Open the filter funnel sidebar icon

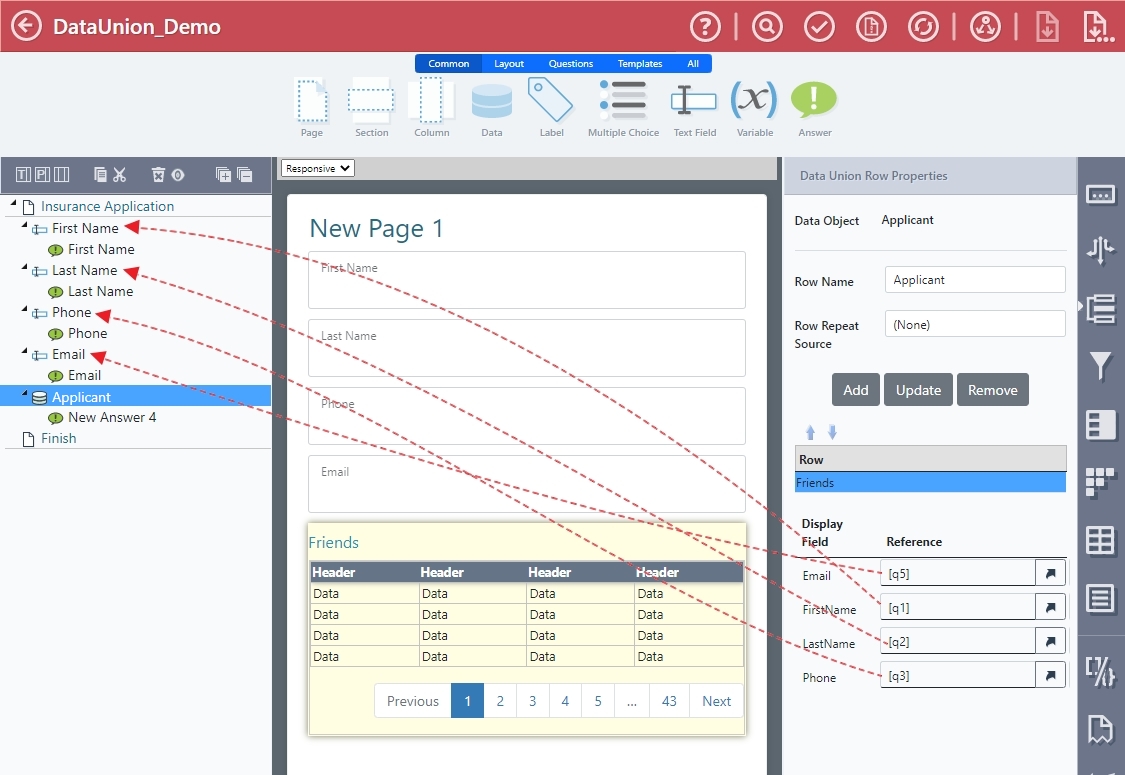[1101, 365]
